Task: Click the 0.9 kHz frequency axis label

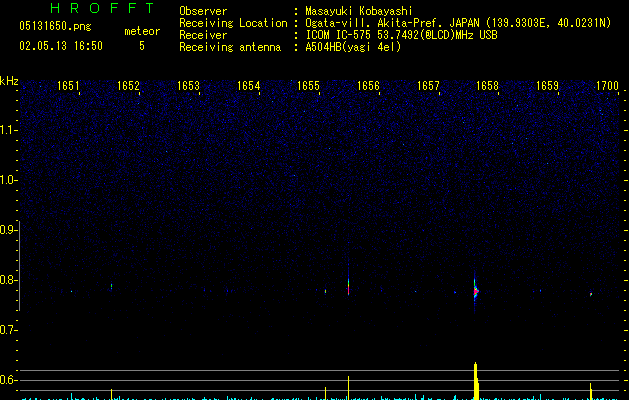Action: pos(8,230)
